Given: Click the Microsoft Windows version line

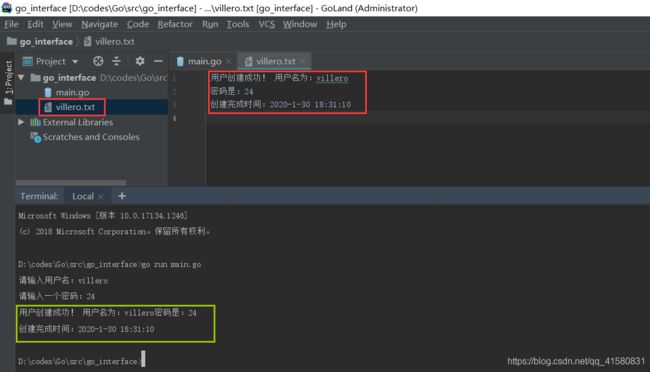Looking at the screenshot, I should point(103,216).
